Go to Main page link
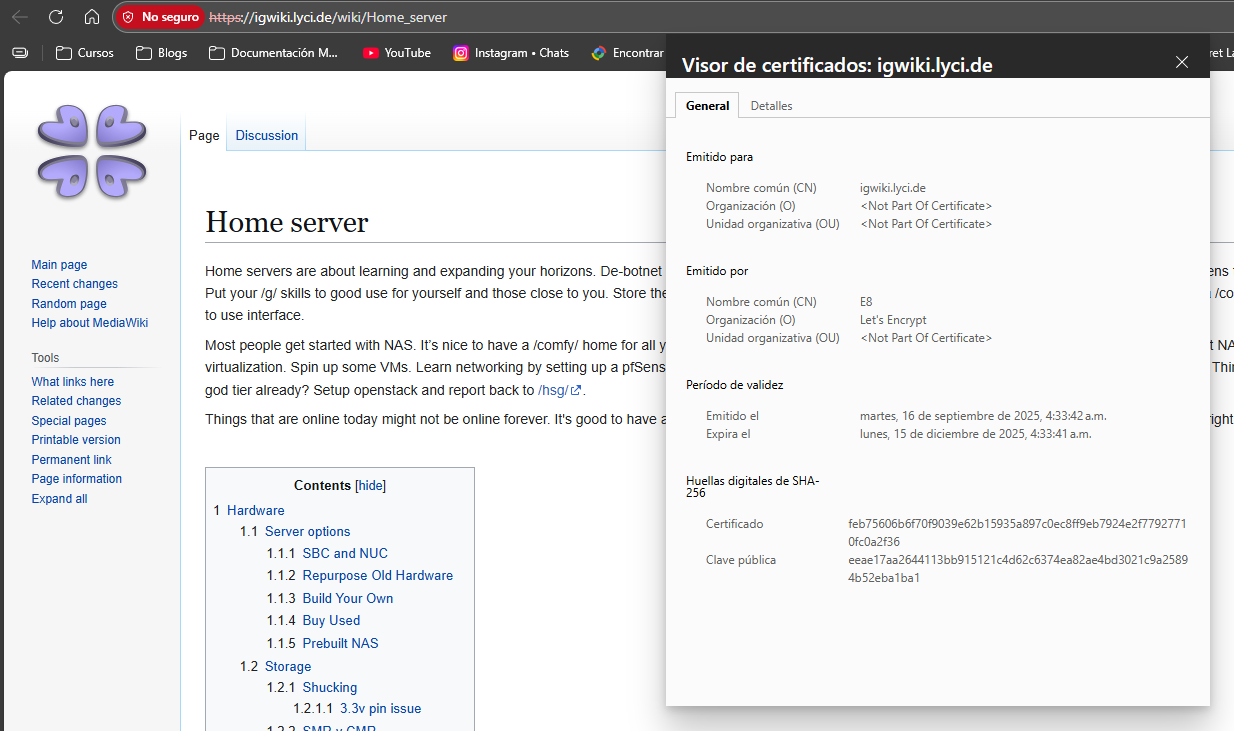The width and height of the screenshot is (1234, 731). click(59, 265)
